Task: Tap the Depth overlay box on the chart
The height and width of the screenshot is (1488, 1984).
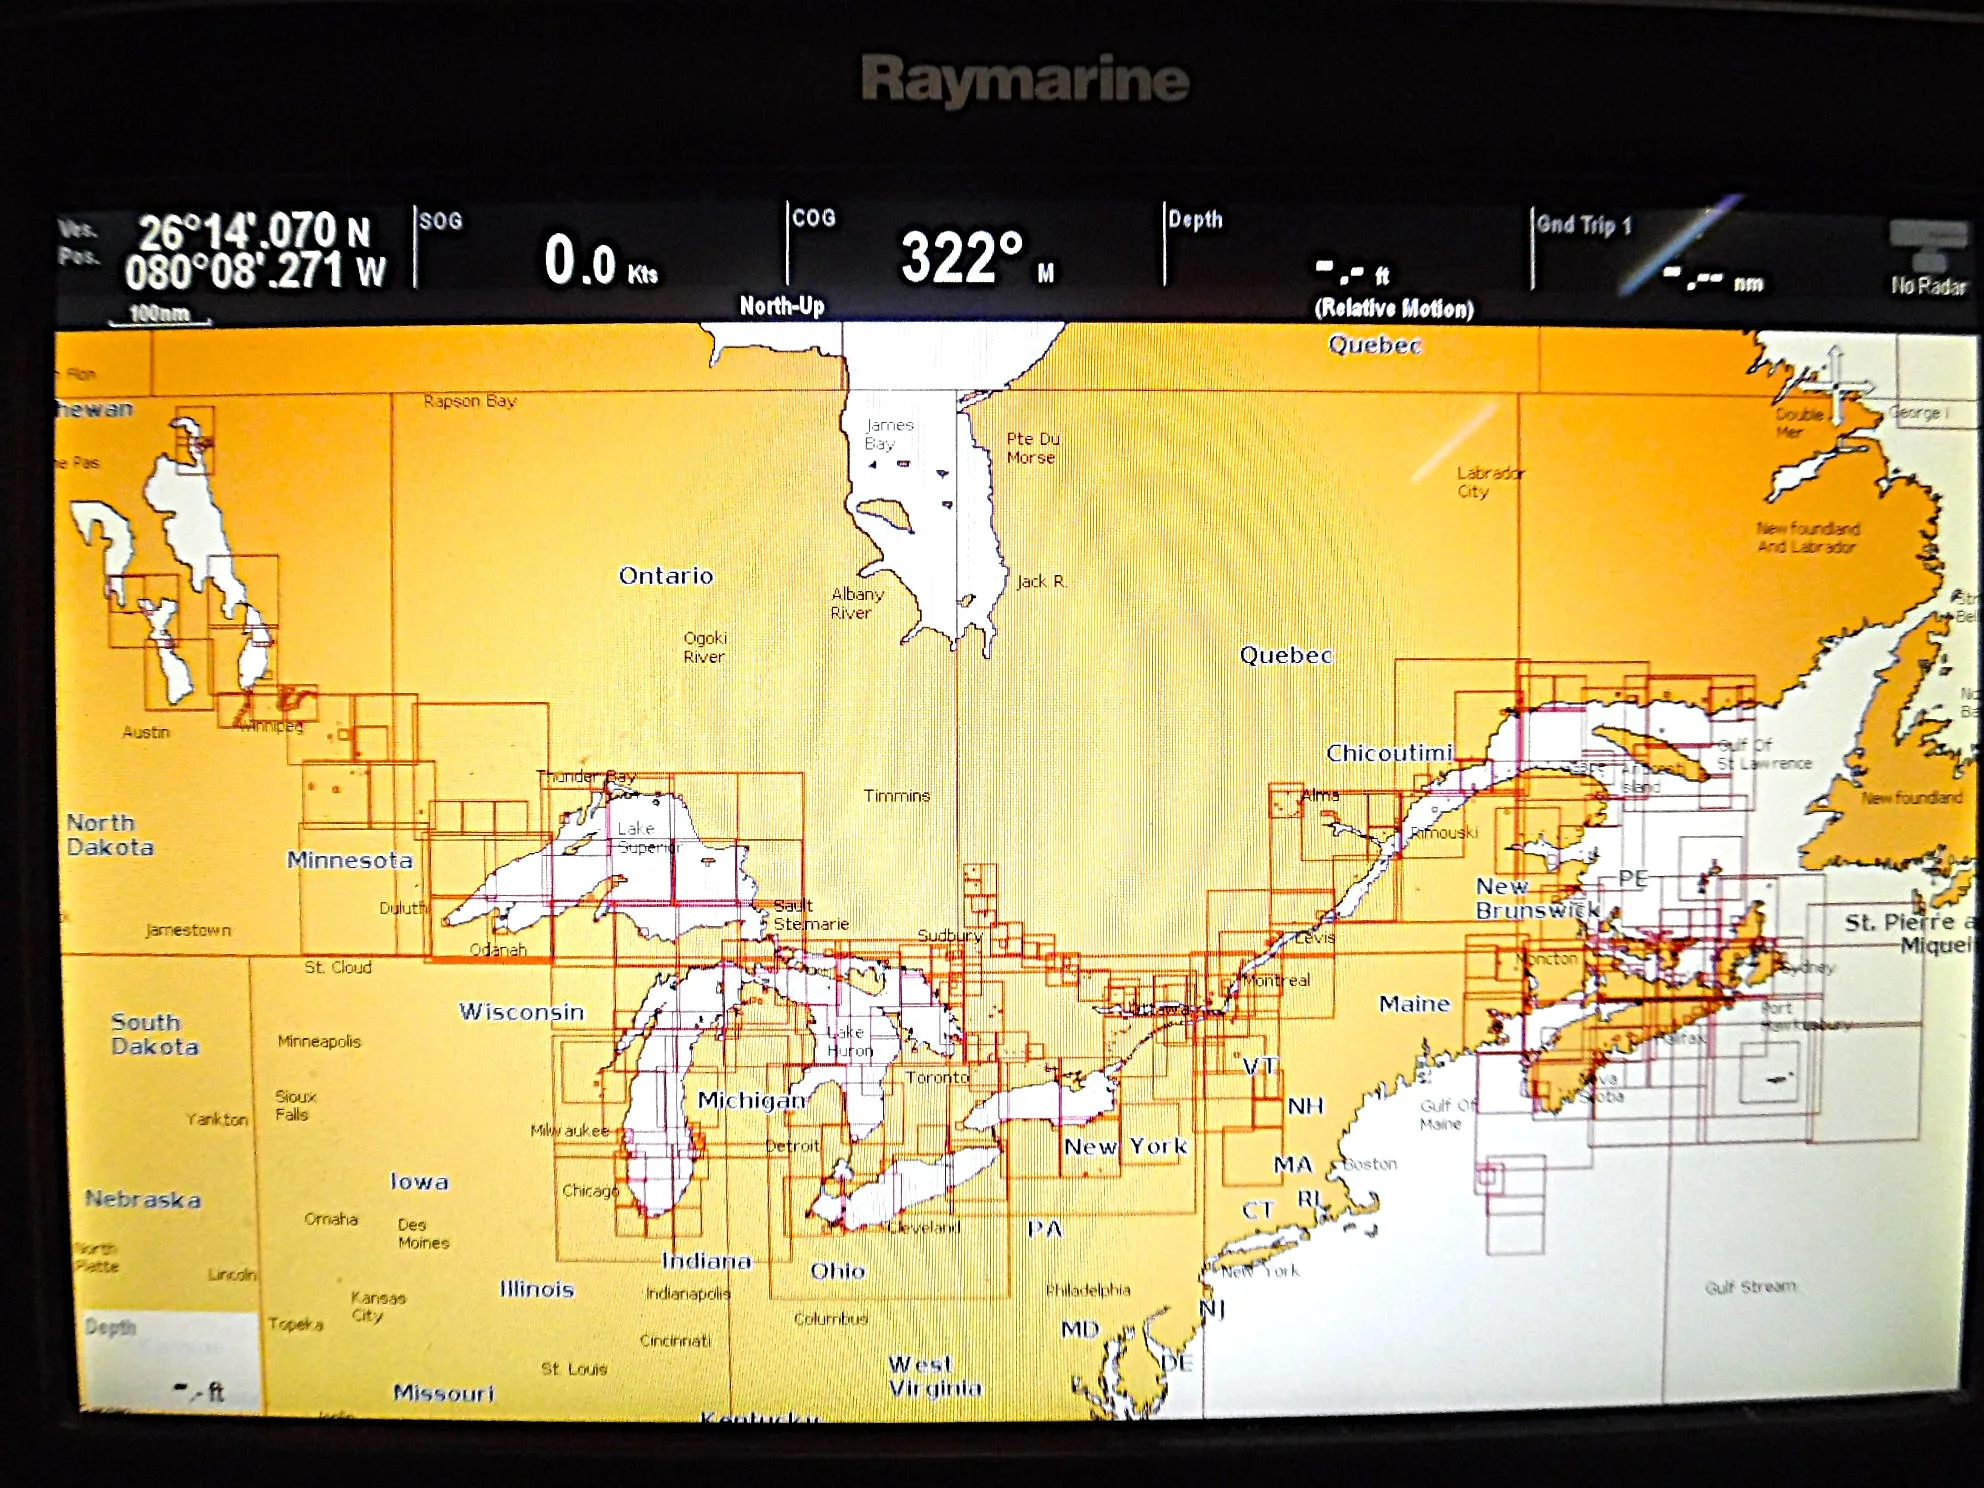Action: click(x=170, y=1360)
